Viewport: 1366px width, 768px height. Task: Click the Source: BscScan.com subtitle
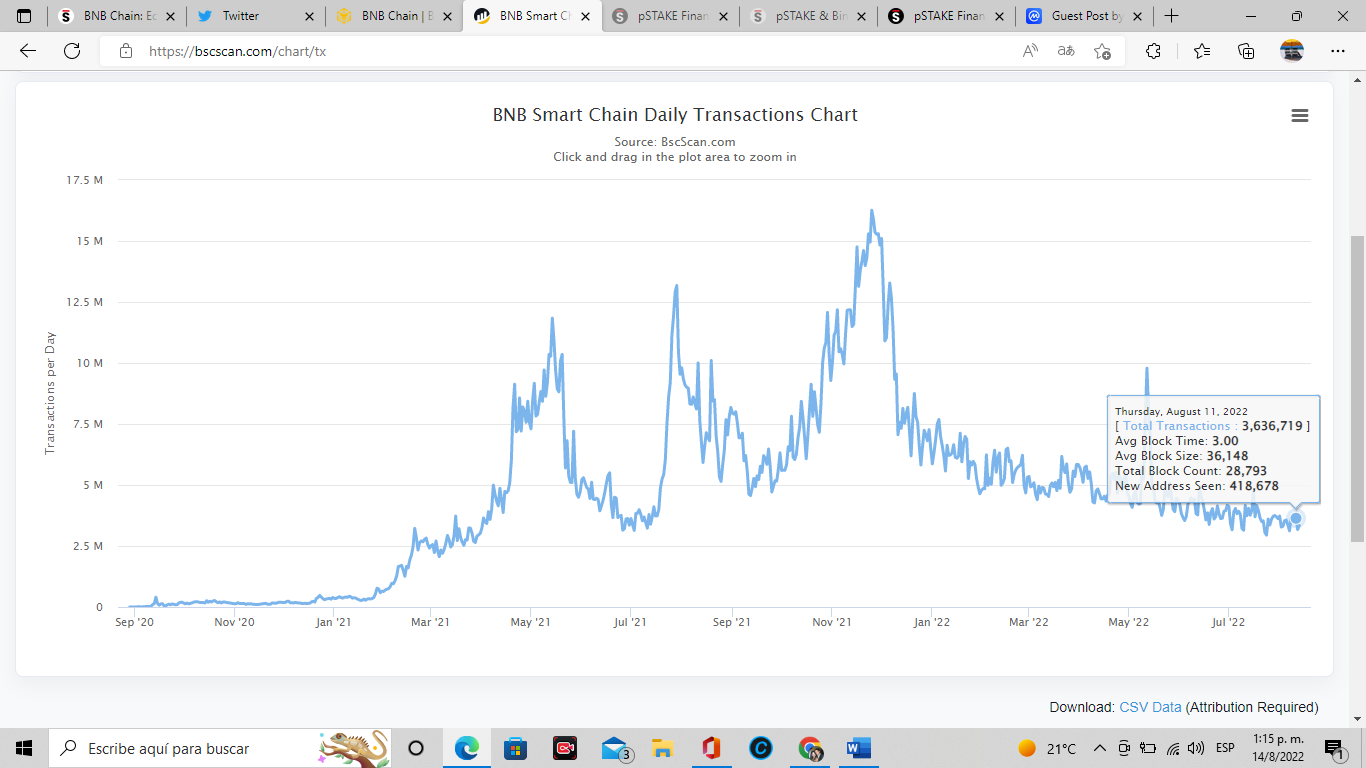pyautogui.click(x=675, y=142)
